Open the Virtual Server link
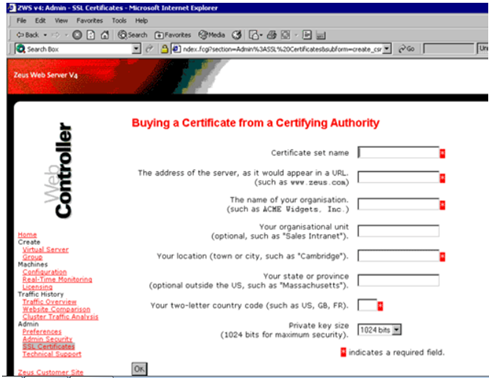Screen dimensions: 491x380 46,250
